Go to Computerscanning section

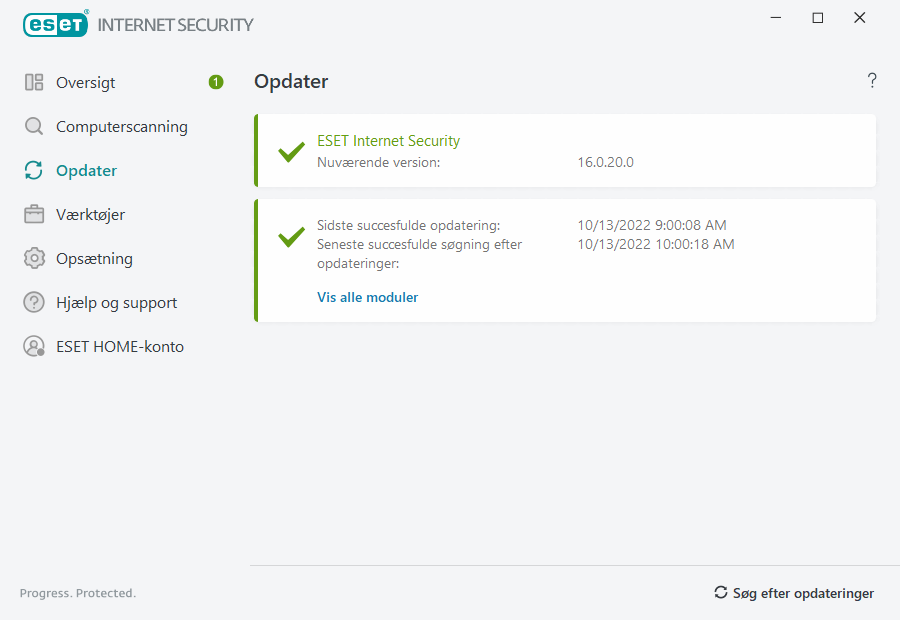(121, 127)
